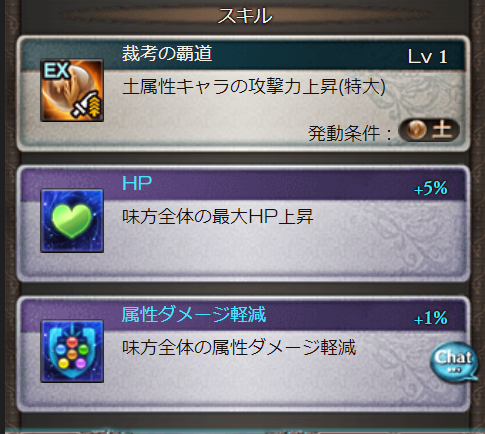Click the +5% HP bonus value
Screen dimensions: 485x434
coord(431,188)
